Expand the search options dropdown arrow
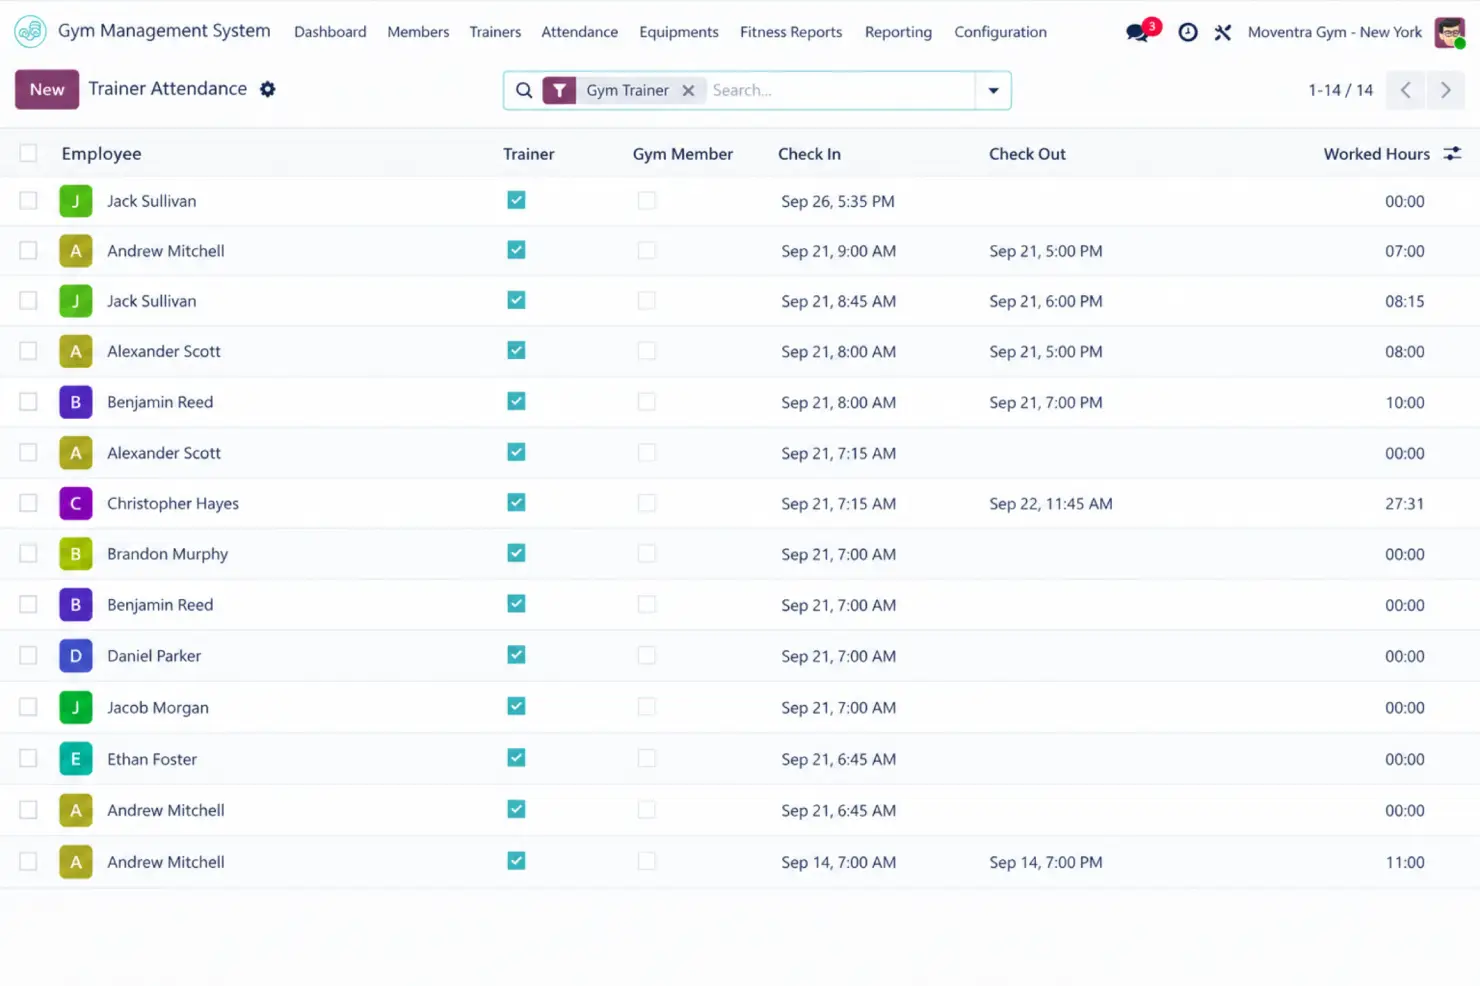 [993, 90]
